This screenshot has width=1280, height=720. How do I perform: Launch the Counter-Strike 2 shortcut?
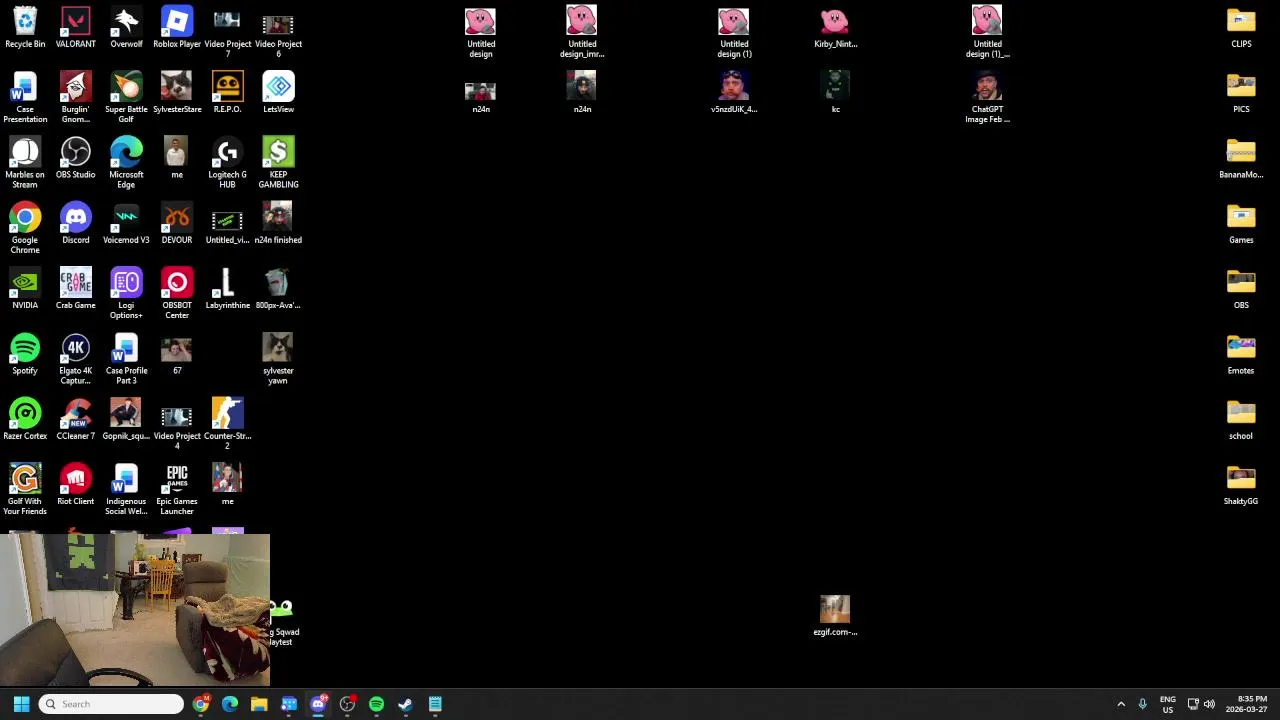[227, 425]
